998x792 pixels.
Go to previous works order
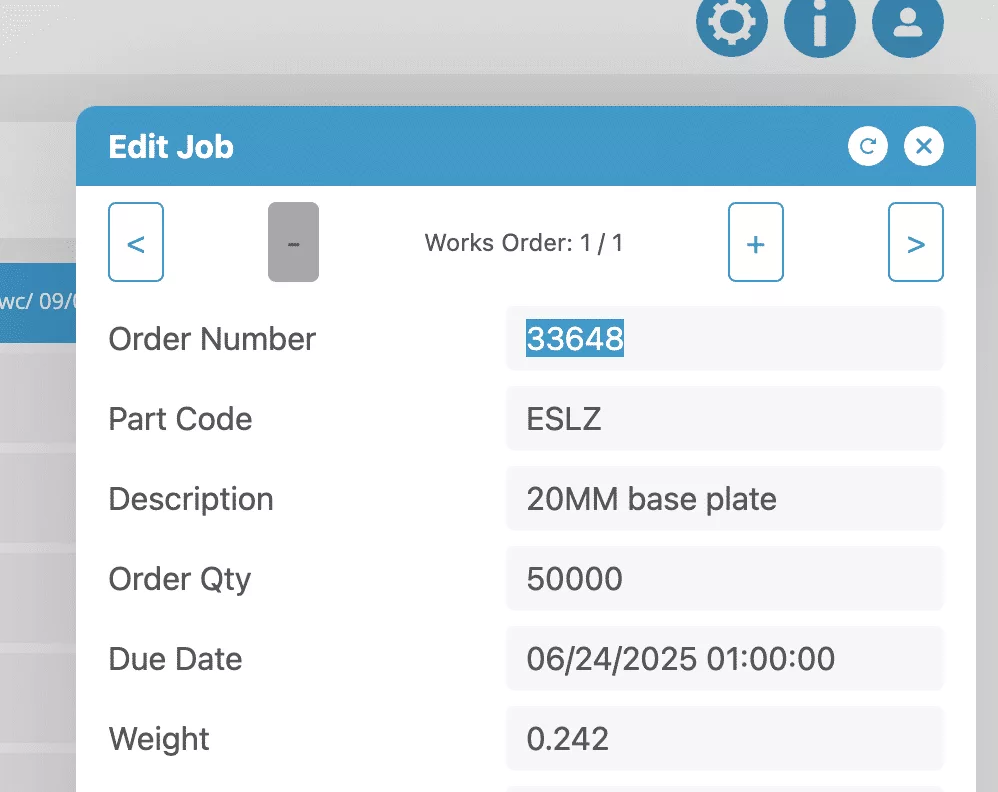(136, 242)
